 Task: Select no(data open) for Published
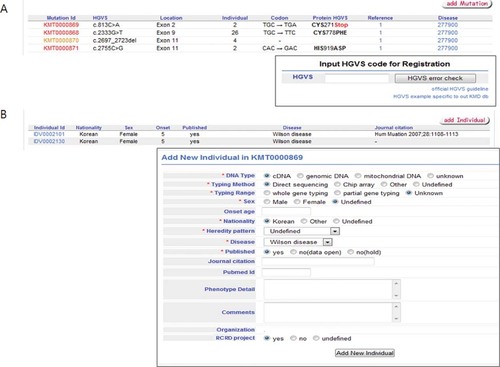(293, 252)
